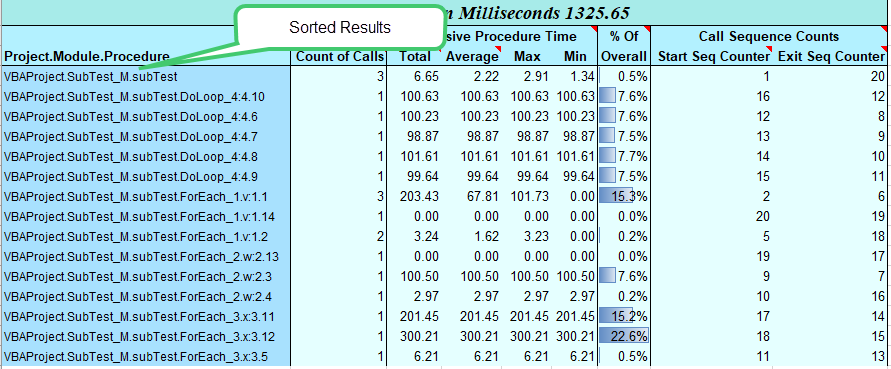Click the red comment marker on Total header
891x369 pixels.
tap(438, 52)
